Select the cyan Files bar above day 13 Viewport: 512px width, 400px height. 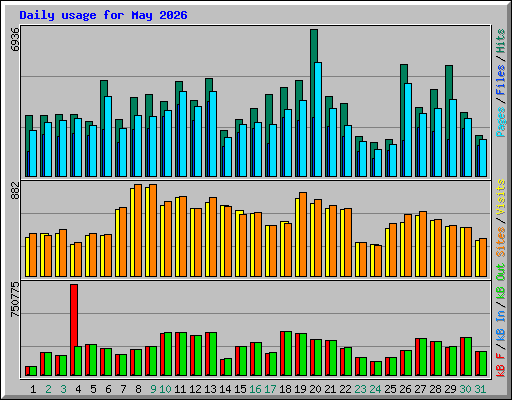(213, 134)
